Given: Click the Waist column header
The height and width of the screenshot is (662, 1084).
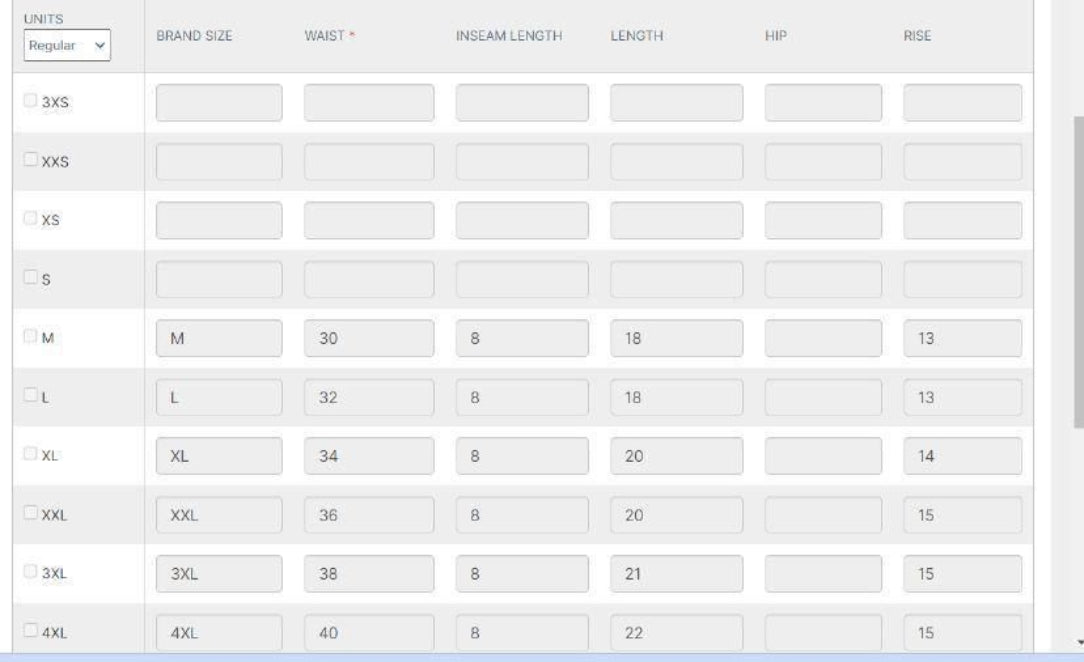Looking at the screenshot, I should pos(327,33).
